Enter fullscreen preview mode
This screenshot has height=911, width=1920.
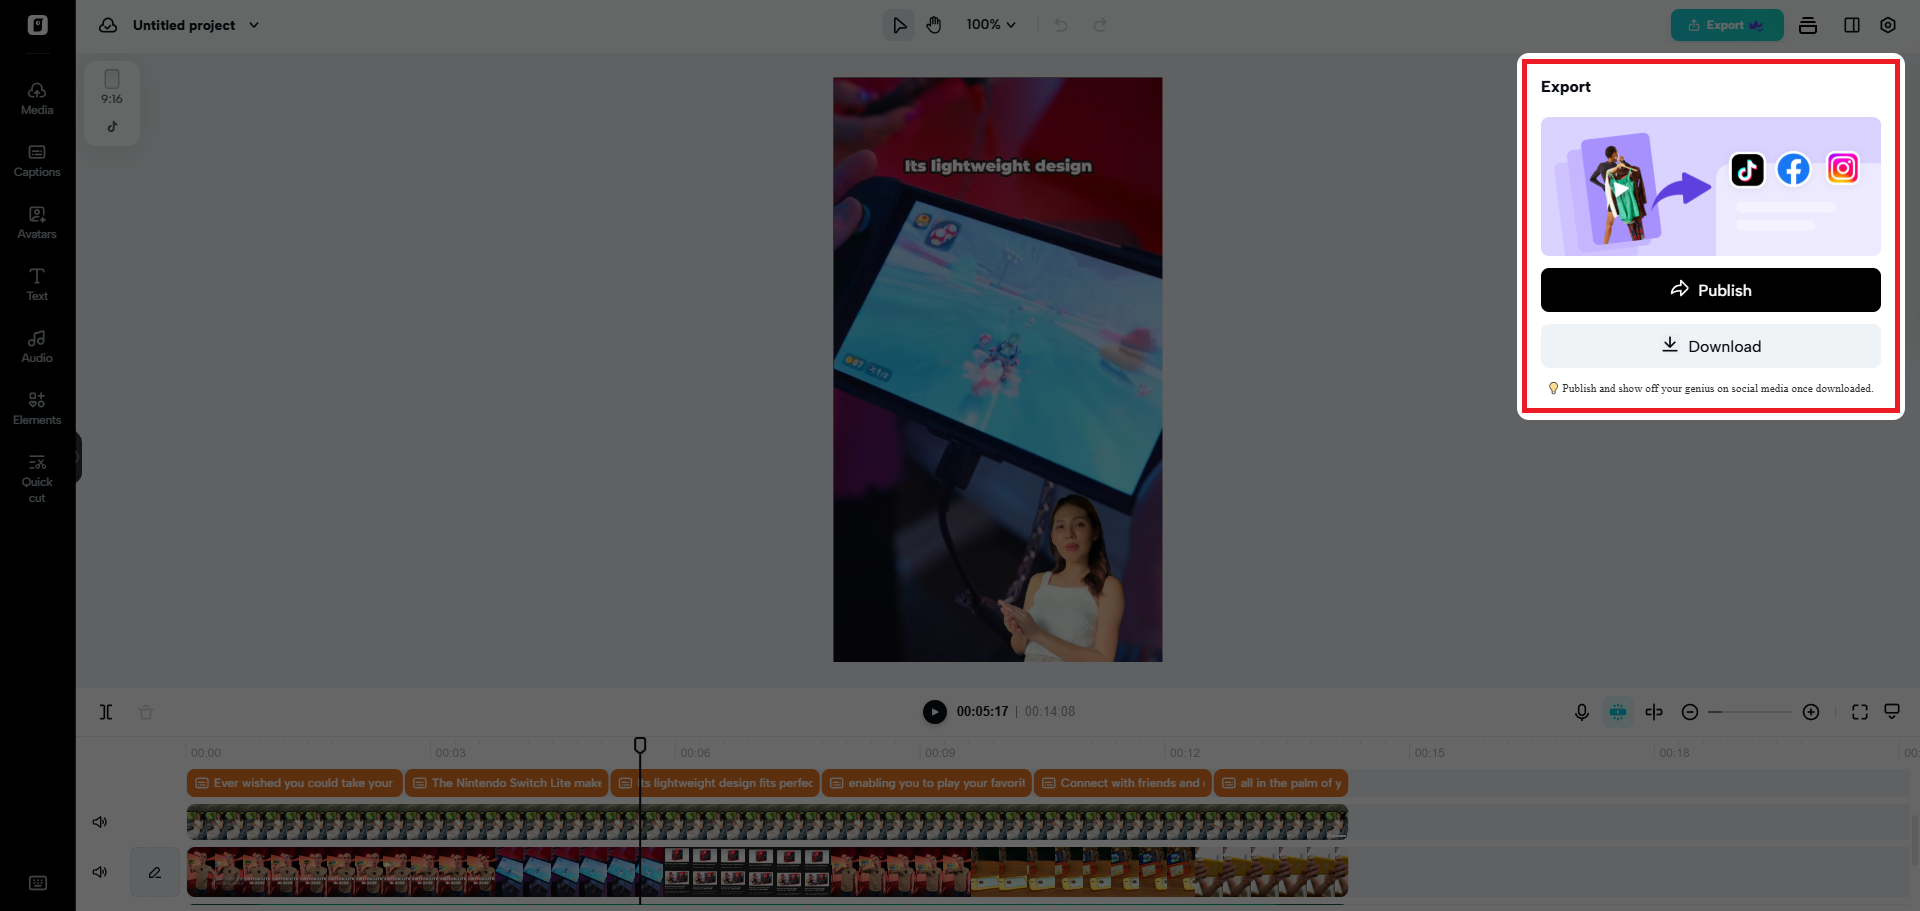[x=1860, y=712]
